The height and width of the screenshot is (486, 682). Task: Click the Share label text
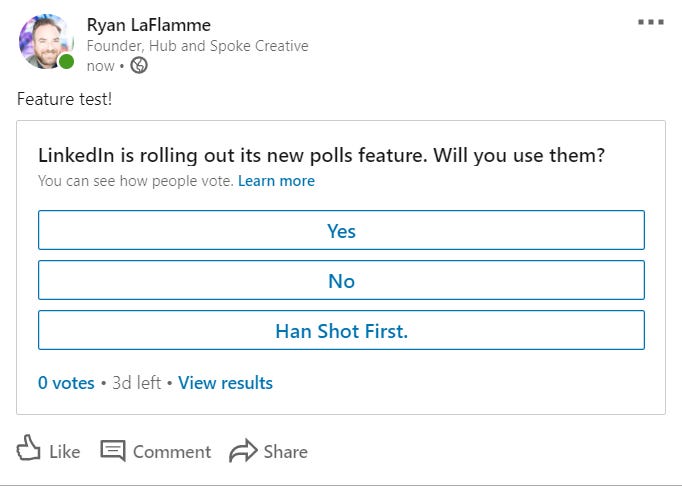pyautogui.click(x=285, y=452)
